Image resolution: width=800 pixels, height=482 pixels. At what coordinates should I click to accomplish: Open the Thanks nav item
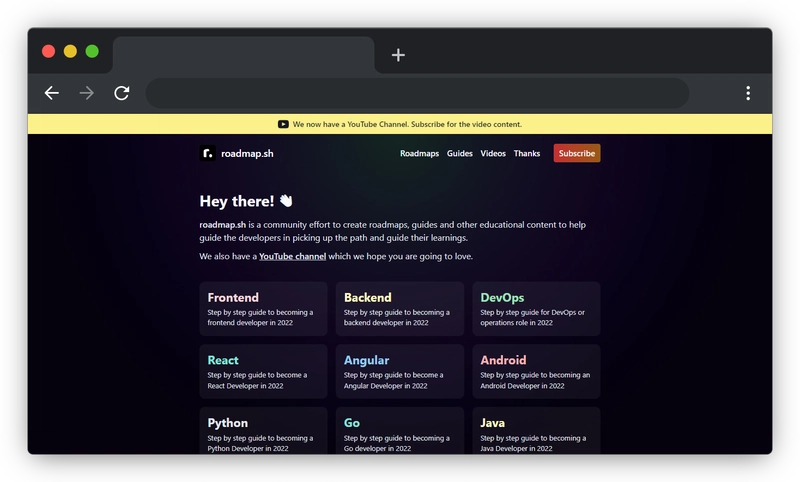click(x=527, y=154)
